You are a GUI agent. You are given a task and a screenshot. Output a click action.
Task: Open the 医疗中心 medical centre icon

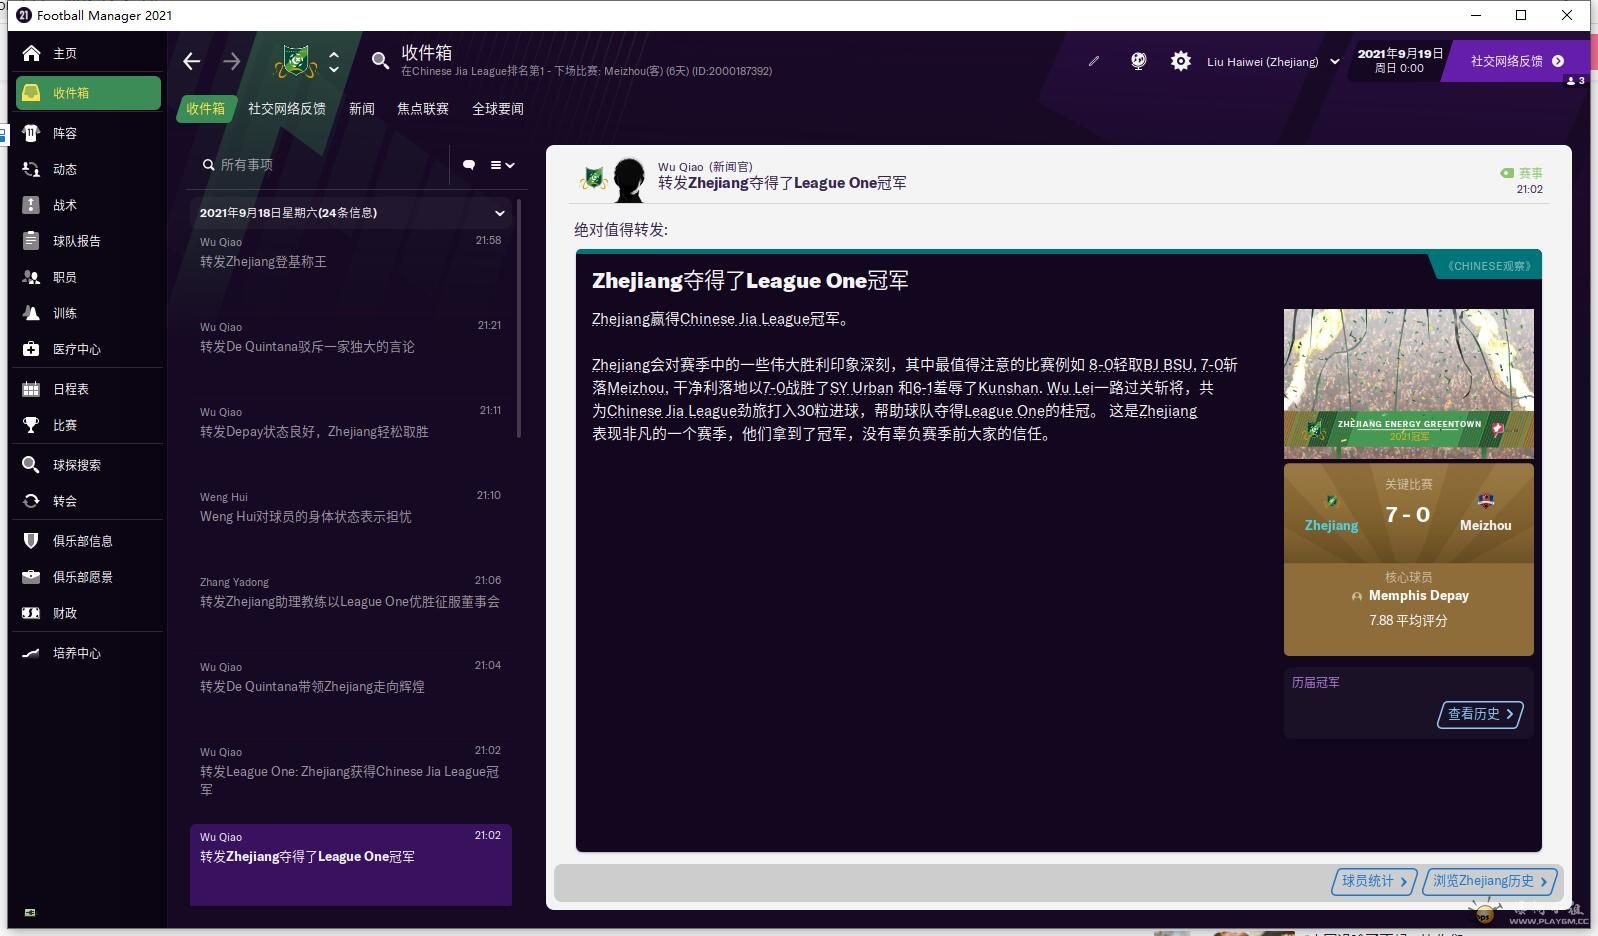[31, 349]
